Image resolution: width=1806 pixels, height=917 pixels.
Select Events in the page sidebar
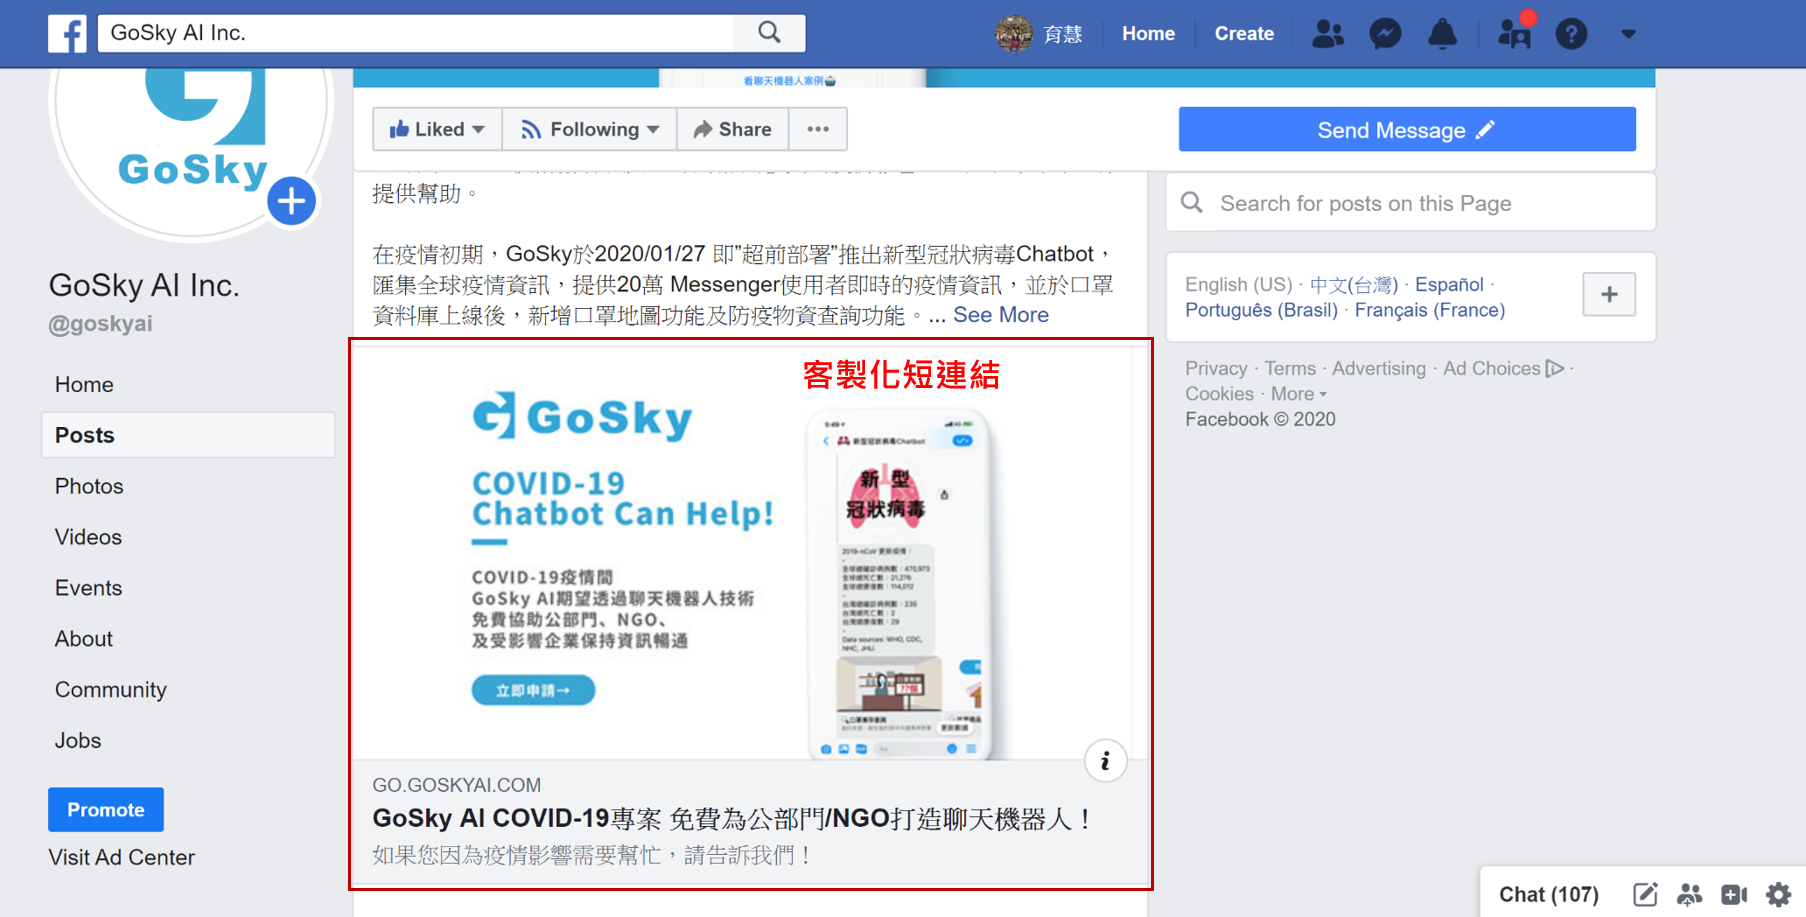88,588
